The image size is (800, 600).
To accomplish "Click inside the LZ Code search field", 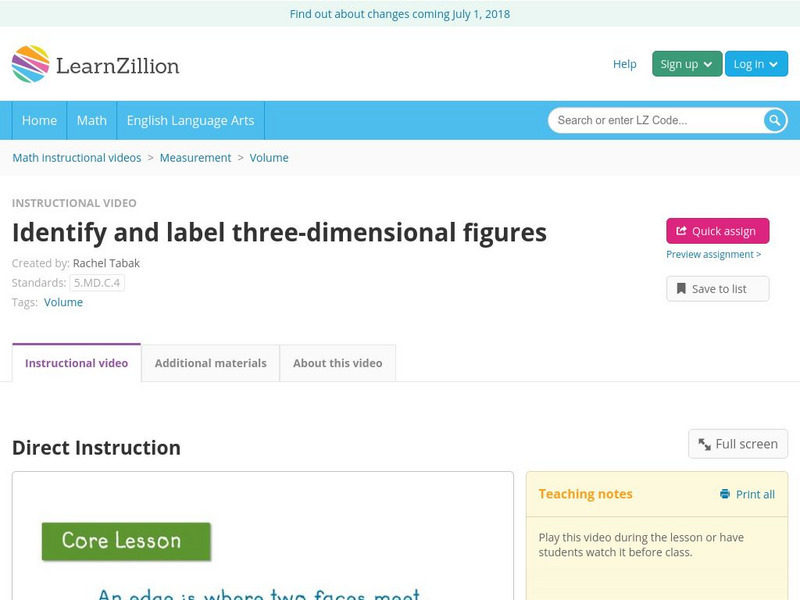I will pos(640,120).
